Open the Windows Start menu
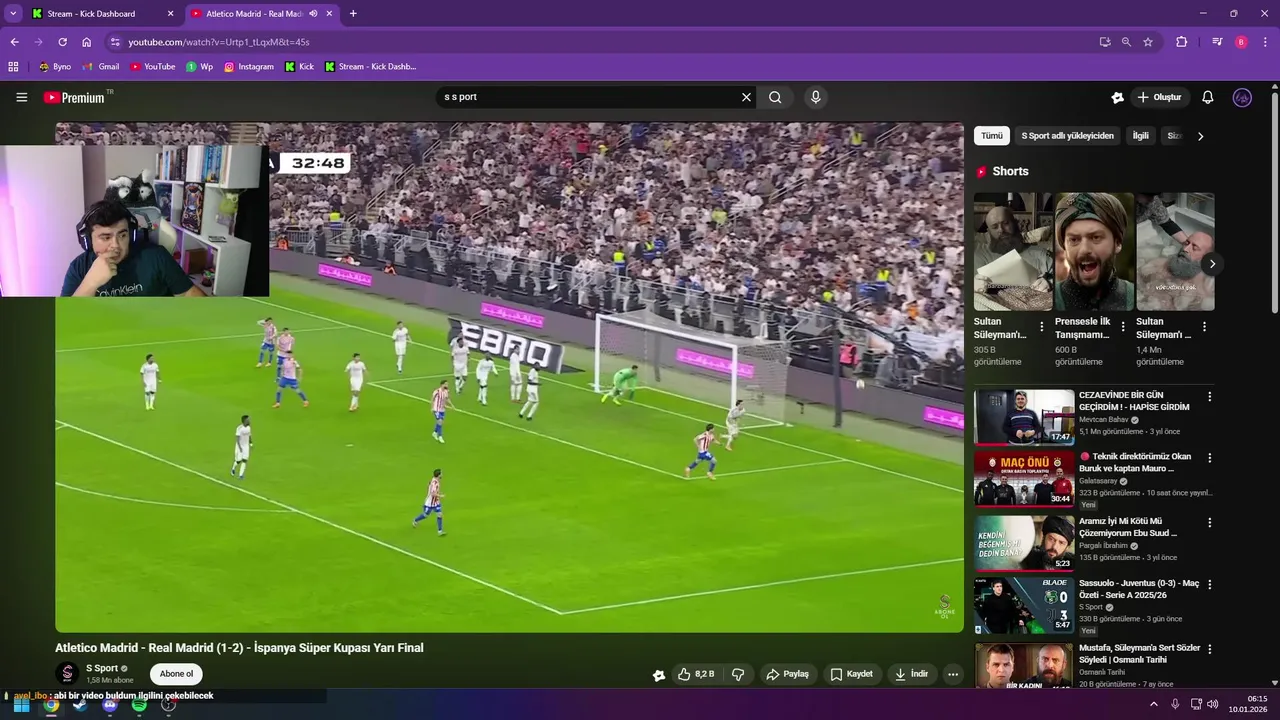Image resolution: width=1280 pixels, height=720 pixels. tap(21, 704)
